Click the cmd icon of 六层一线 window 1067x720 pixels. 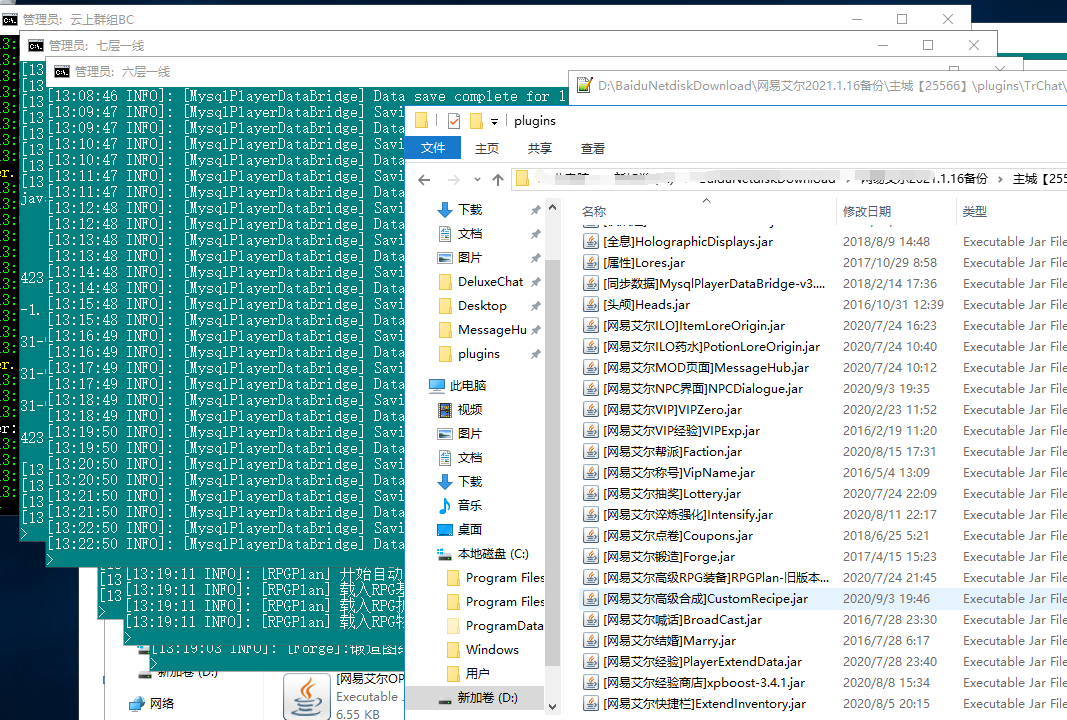[x=62, y=72]
